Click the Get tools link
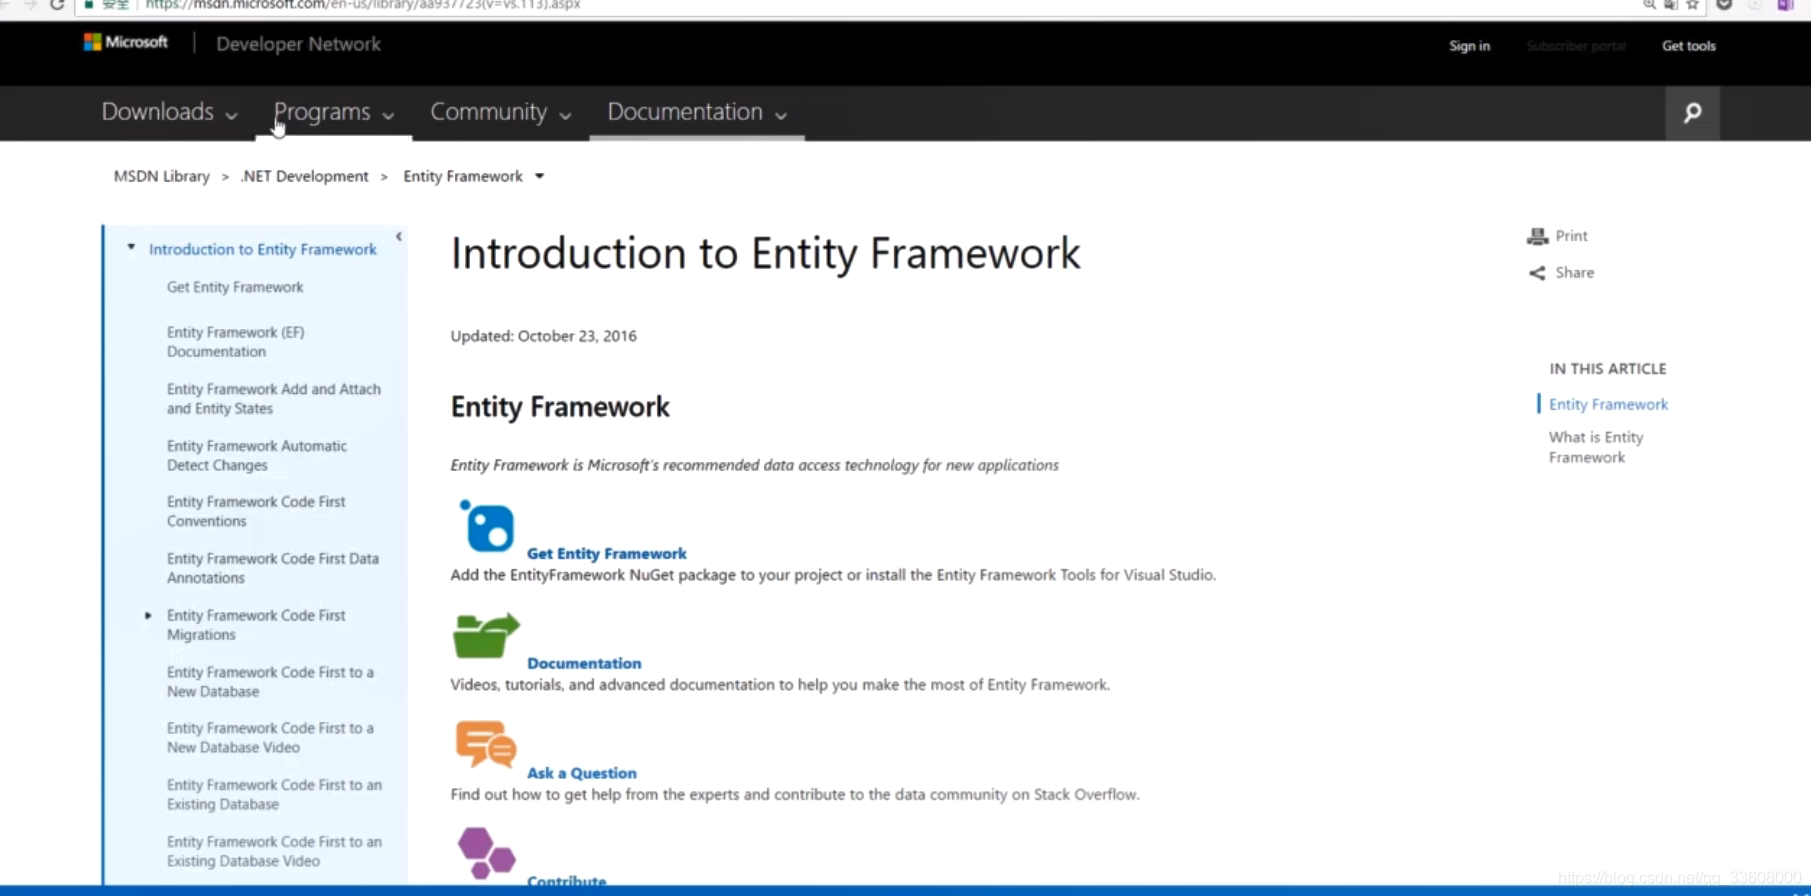The height and width of the screenshot is (896, 1811). click(x=1688, y=46)
